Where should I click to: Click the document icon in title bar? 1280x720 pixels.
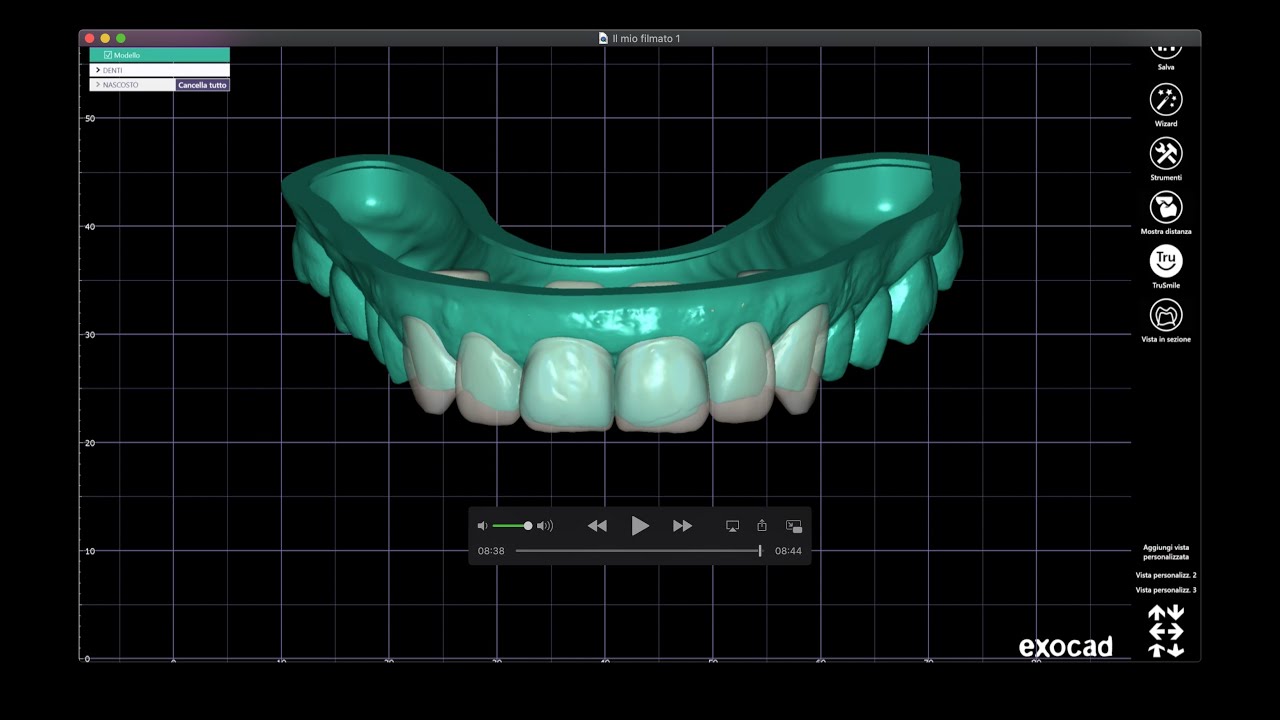603,38
